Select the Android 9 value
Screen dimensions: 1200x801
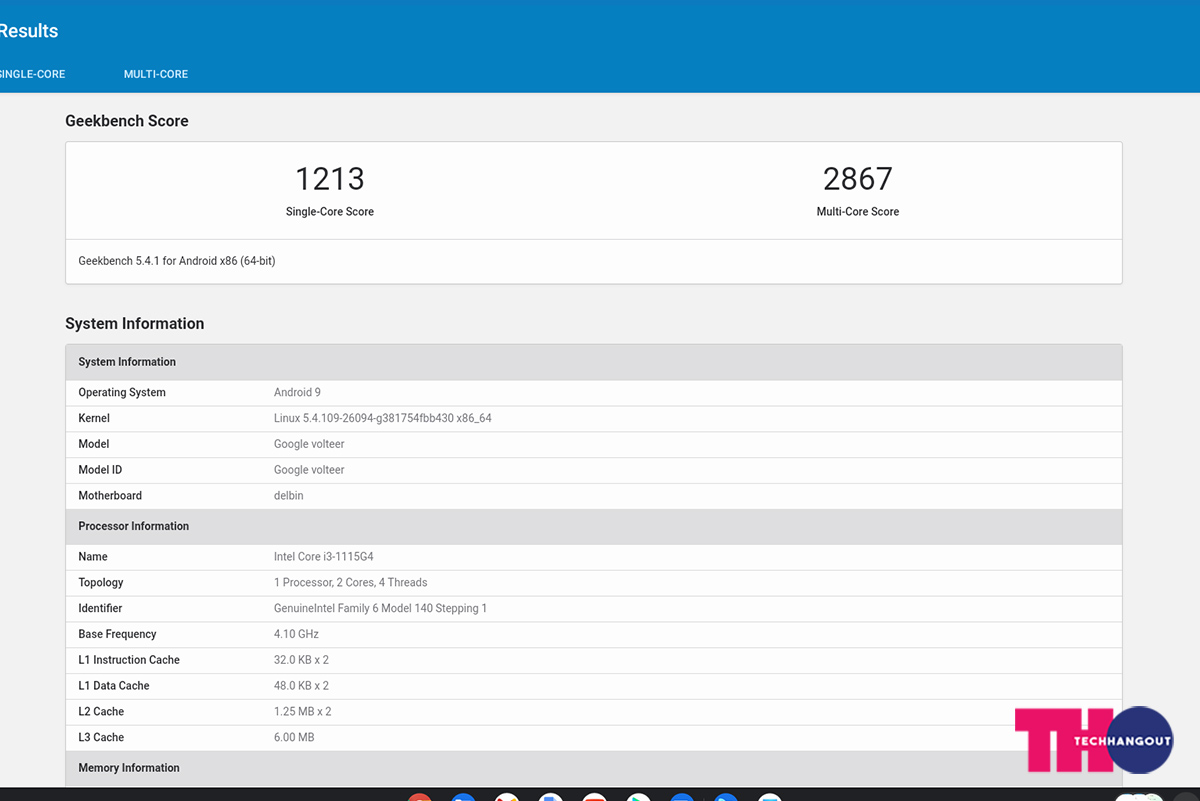point(297,393)
